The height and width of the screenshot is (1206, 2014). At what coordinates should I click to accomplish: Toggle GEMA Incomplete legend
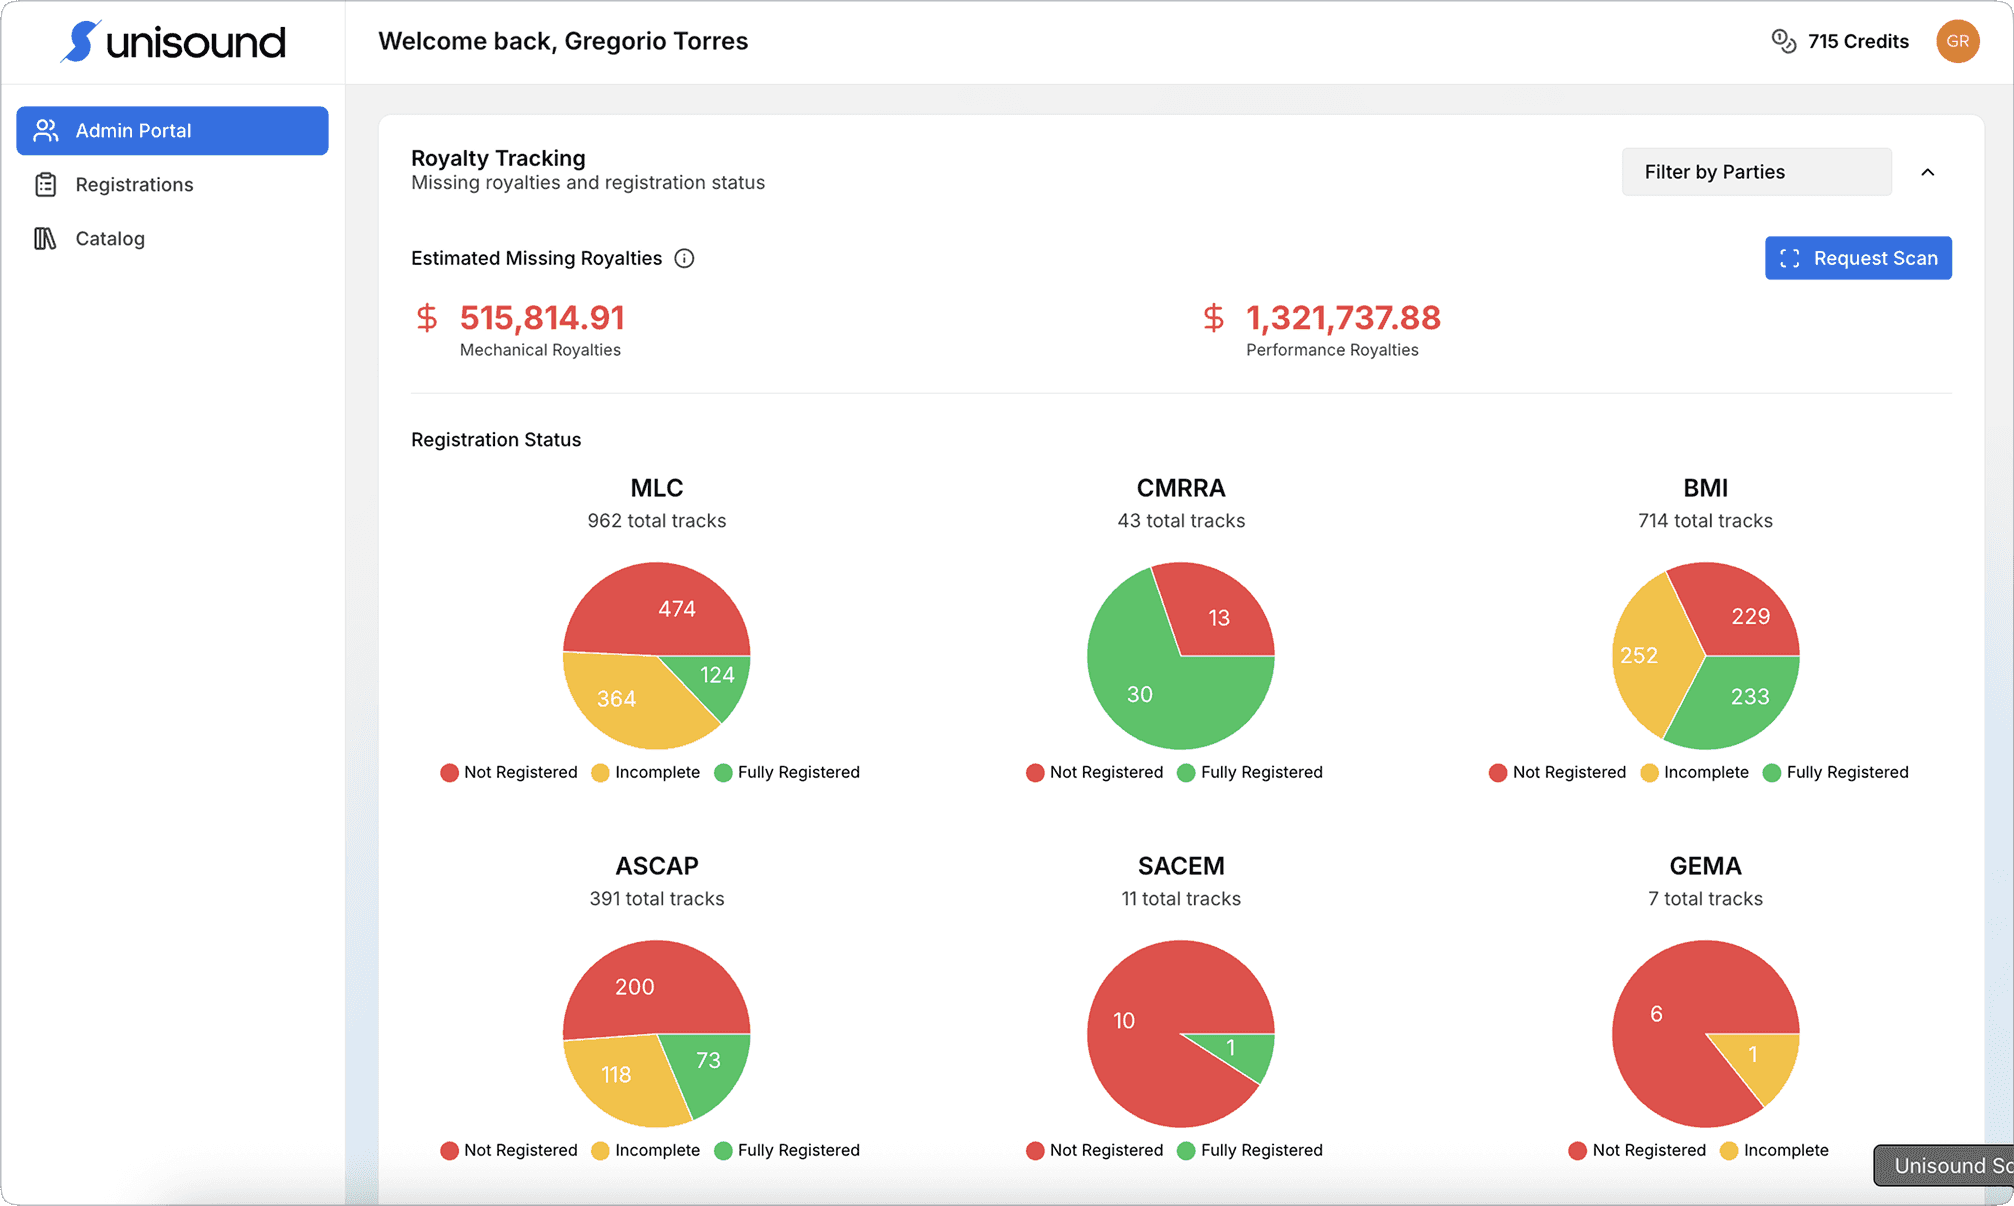pyautogui.click(x=1775, y=1151)
